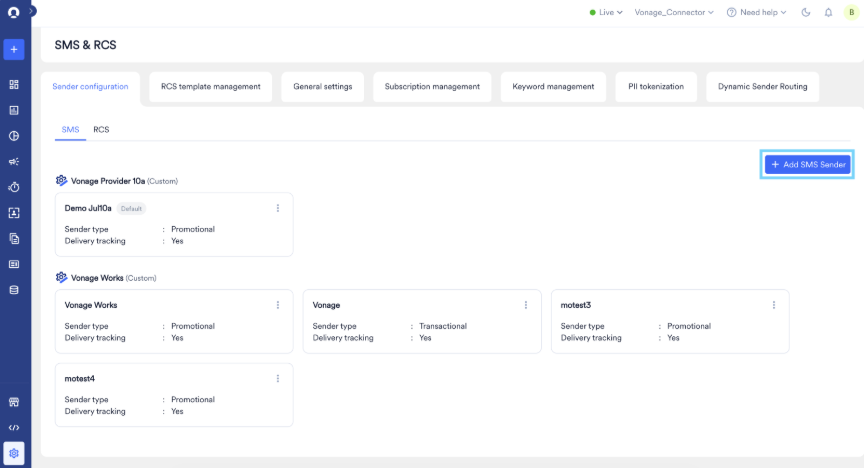Open the documents content icon in sidebar
The width and height of the screenshot is (864, 468).
[x=14, y=239]
